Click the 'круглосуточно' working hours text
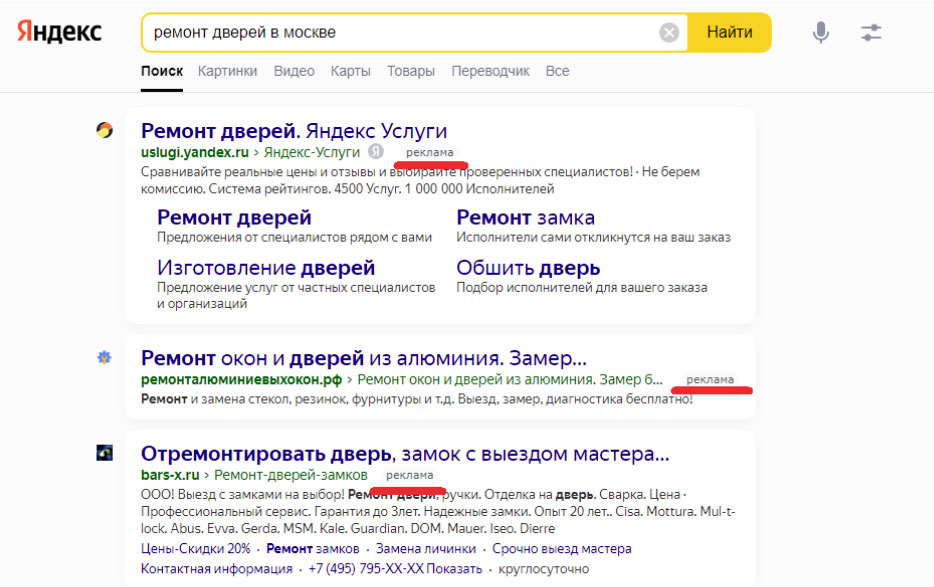The height and width of the screenshot is (587, 934). [543, 569]
